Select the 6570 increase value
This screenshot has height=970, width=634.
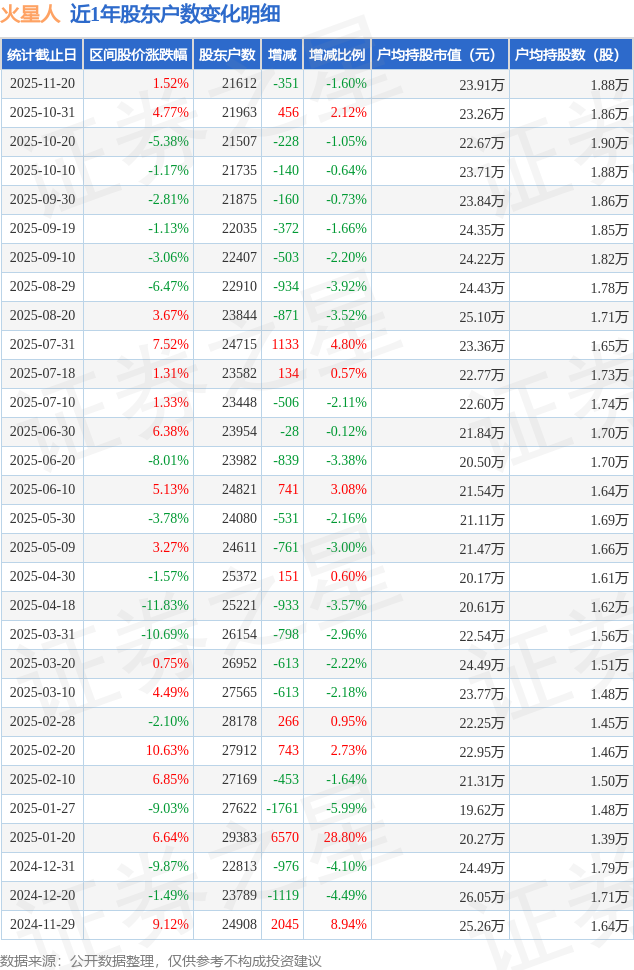click(285, 838)
